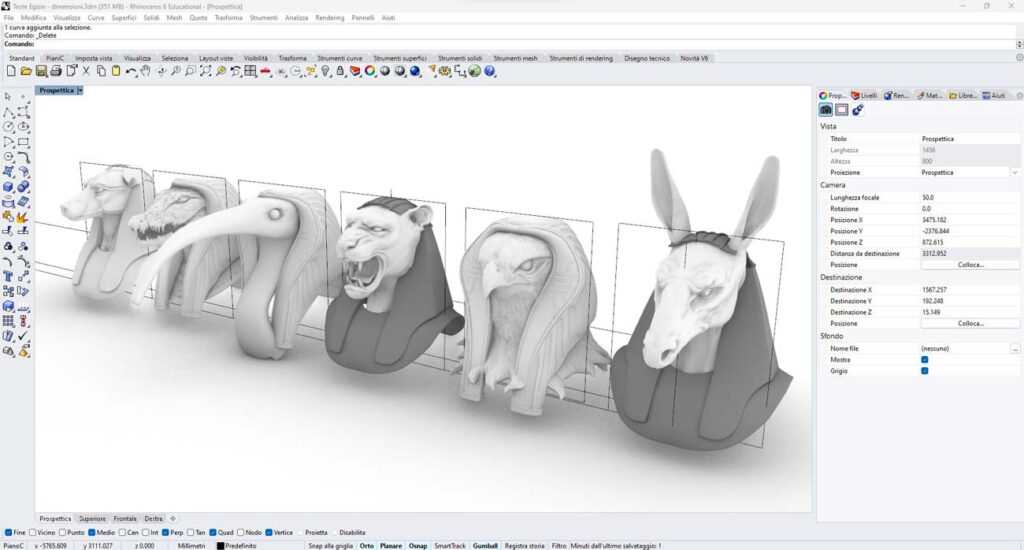1024x550 pixels.
Task: Open the Superfici menu
Action: 123,18
